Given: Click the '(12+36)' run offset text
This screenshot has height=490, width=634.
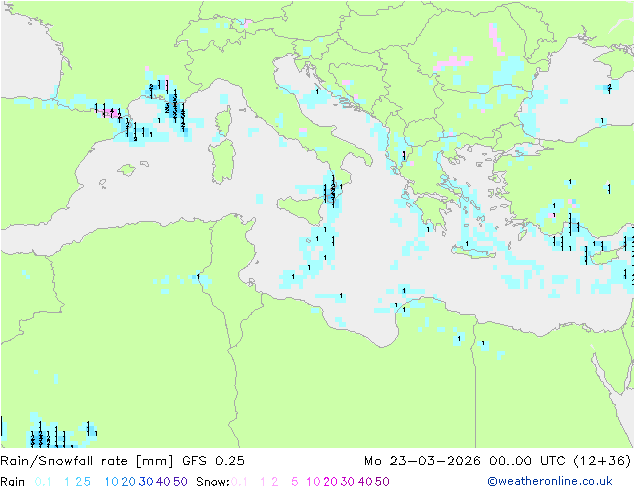Looking at the screenshot, I should (602, 461).
